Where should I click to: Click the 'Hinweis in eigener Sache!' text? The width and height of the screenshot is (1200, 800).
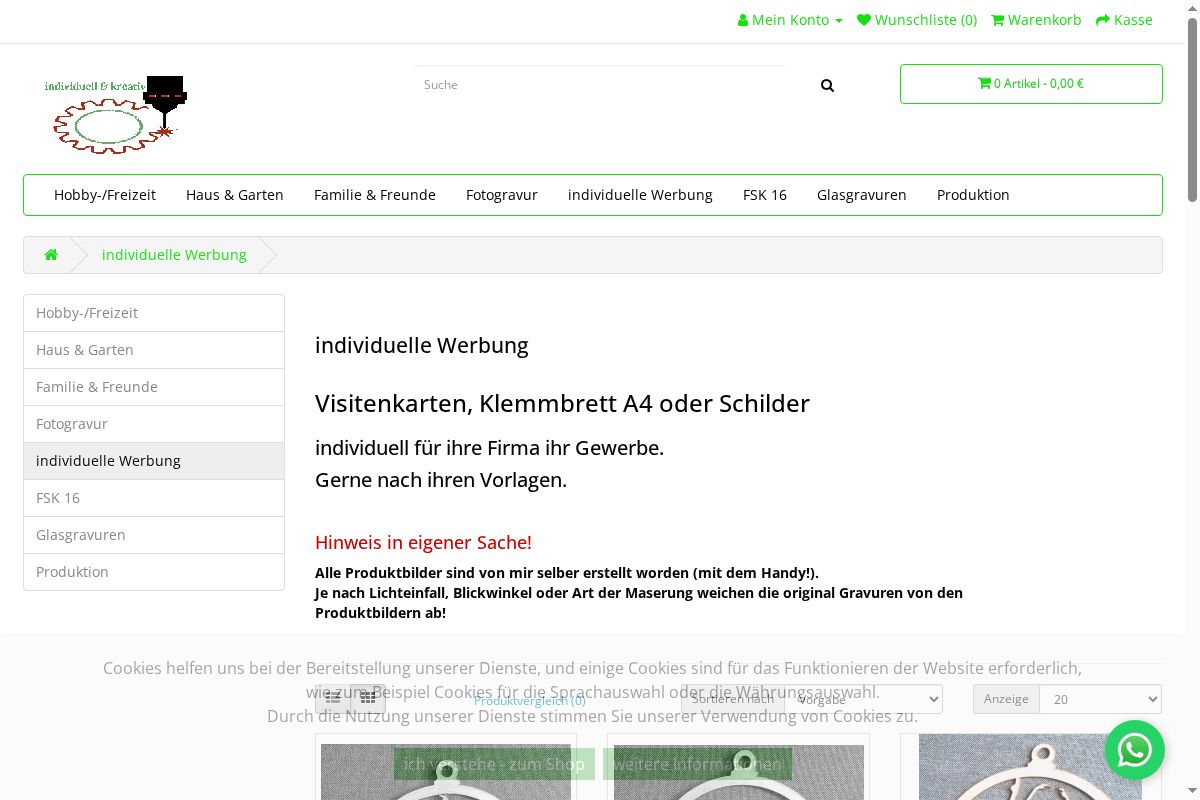pos(423,542)
